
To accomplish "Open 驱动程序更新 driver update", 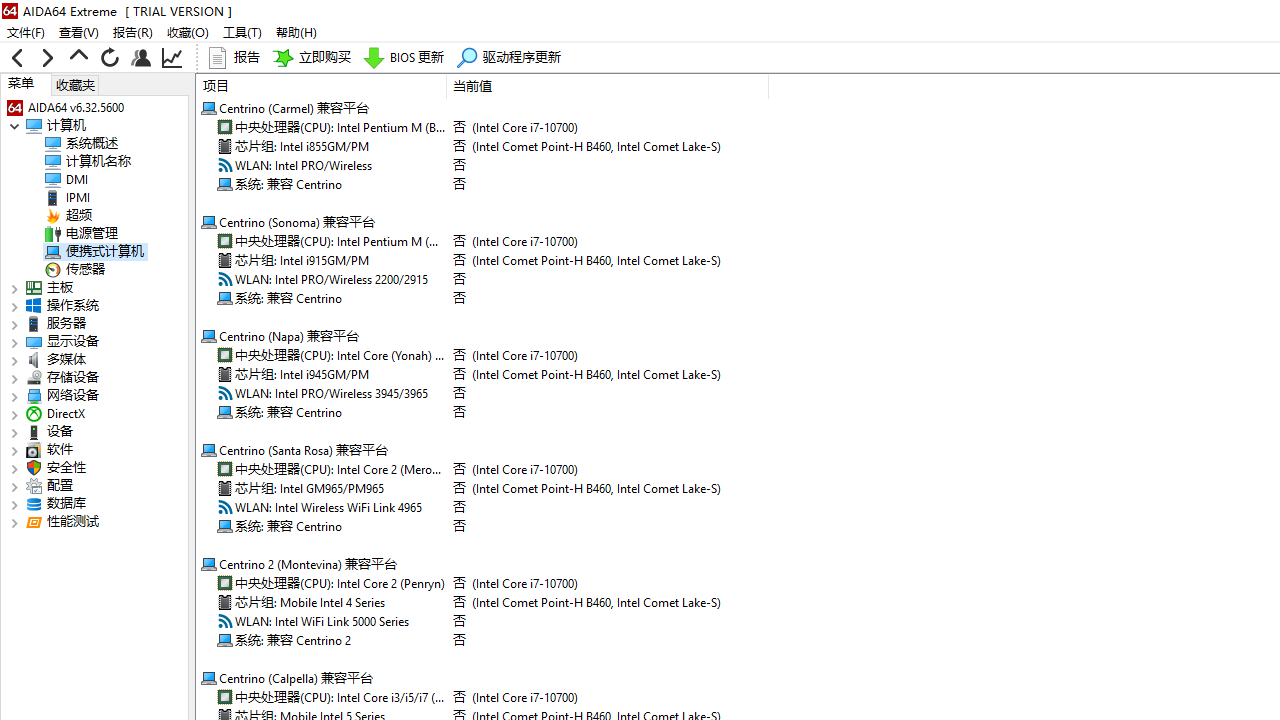I will click(509, 58).
